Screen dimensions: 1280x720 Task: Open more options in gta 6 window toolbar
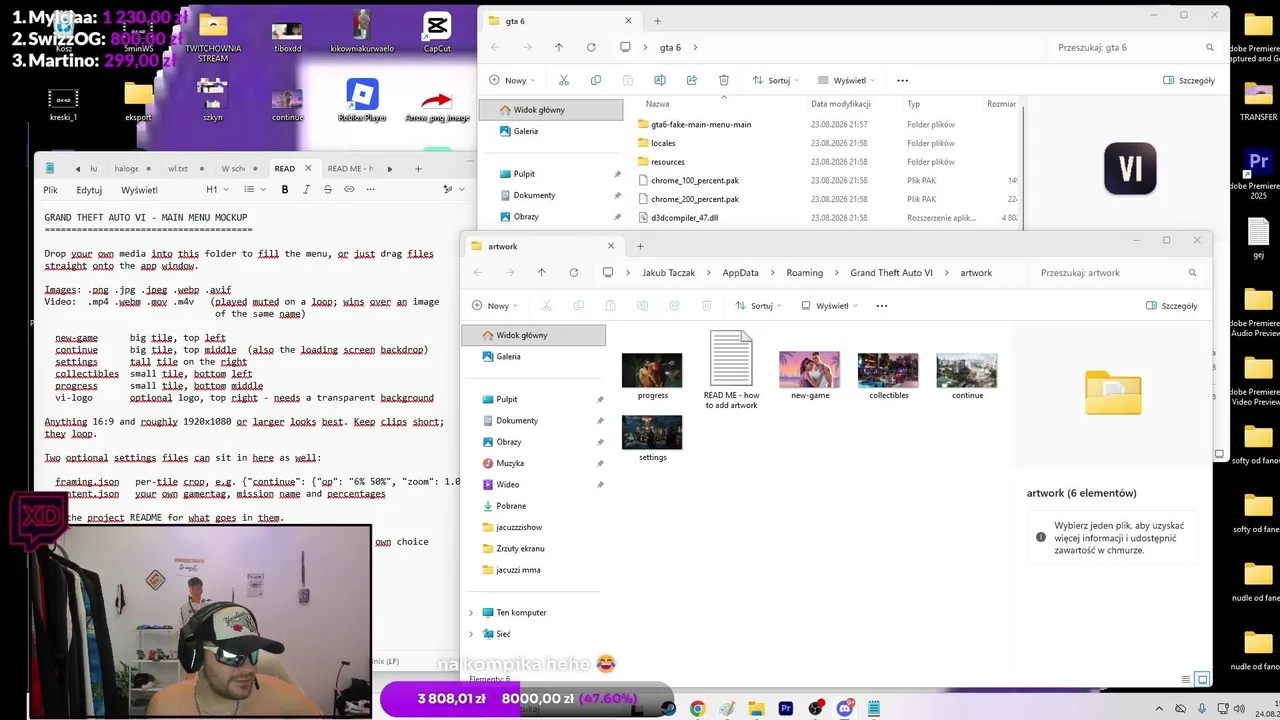point(902,80)
